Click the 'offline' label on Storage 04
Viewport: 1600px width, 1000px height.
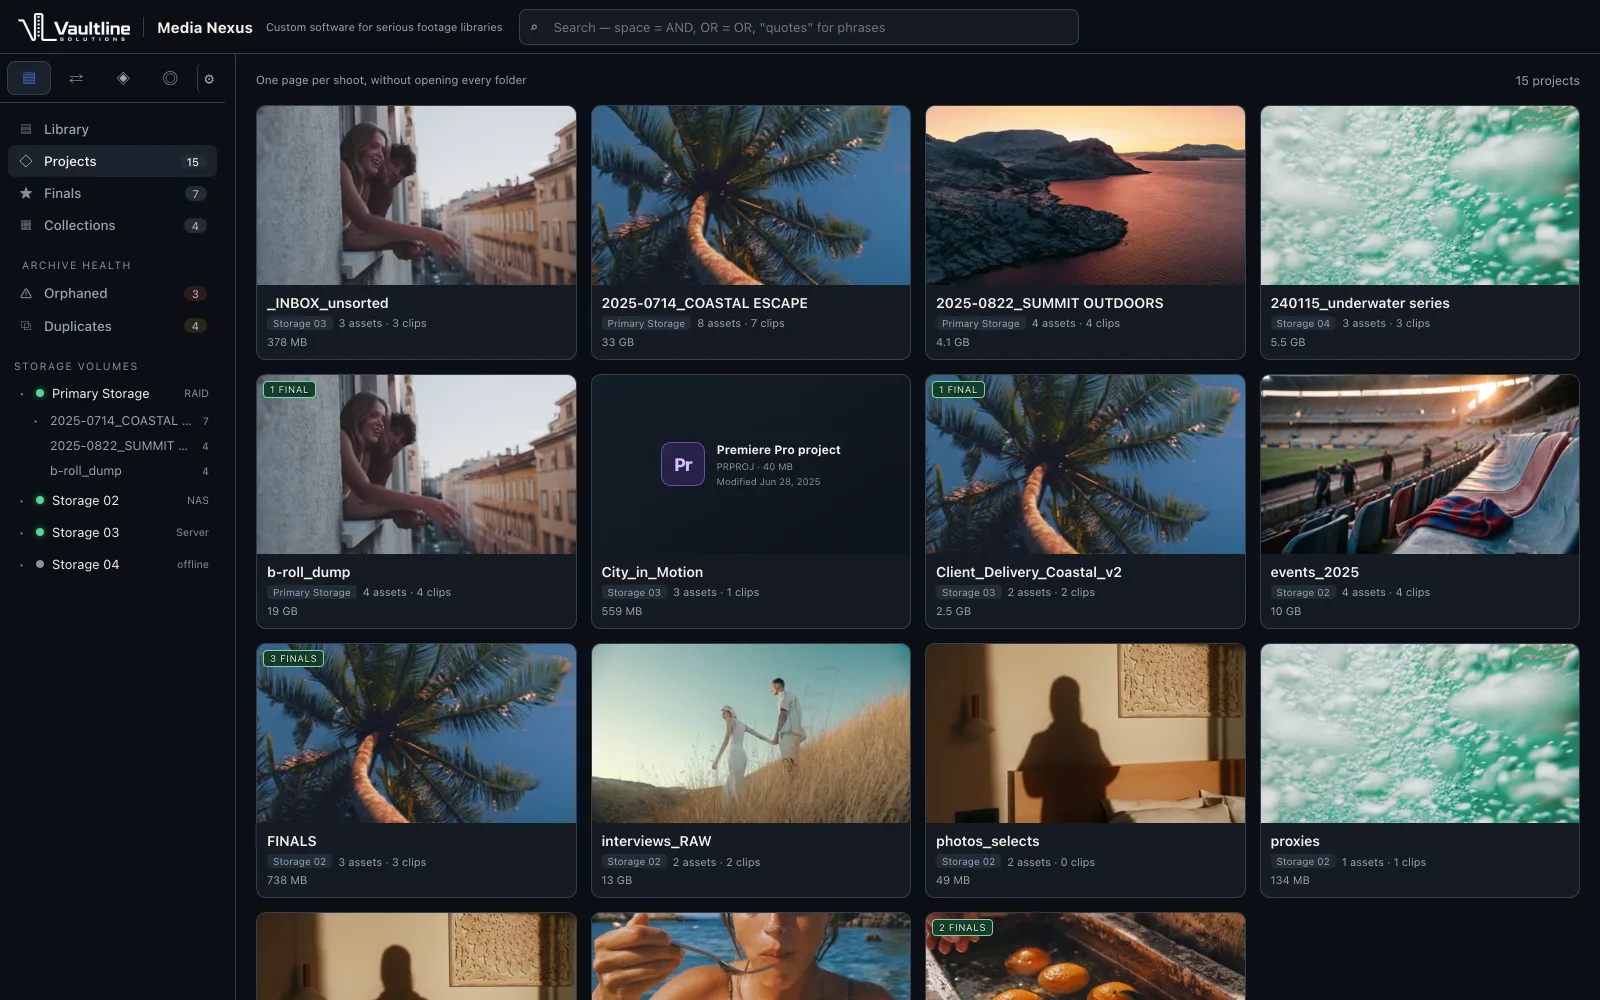click(x=193, y=565)
